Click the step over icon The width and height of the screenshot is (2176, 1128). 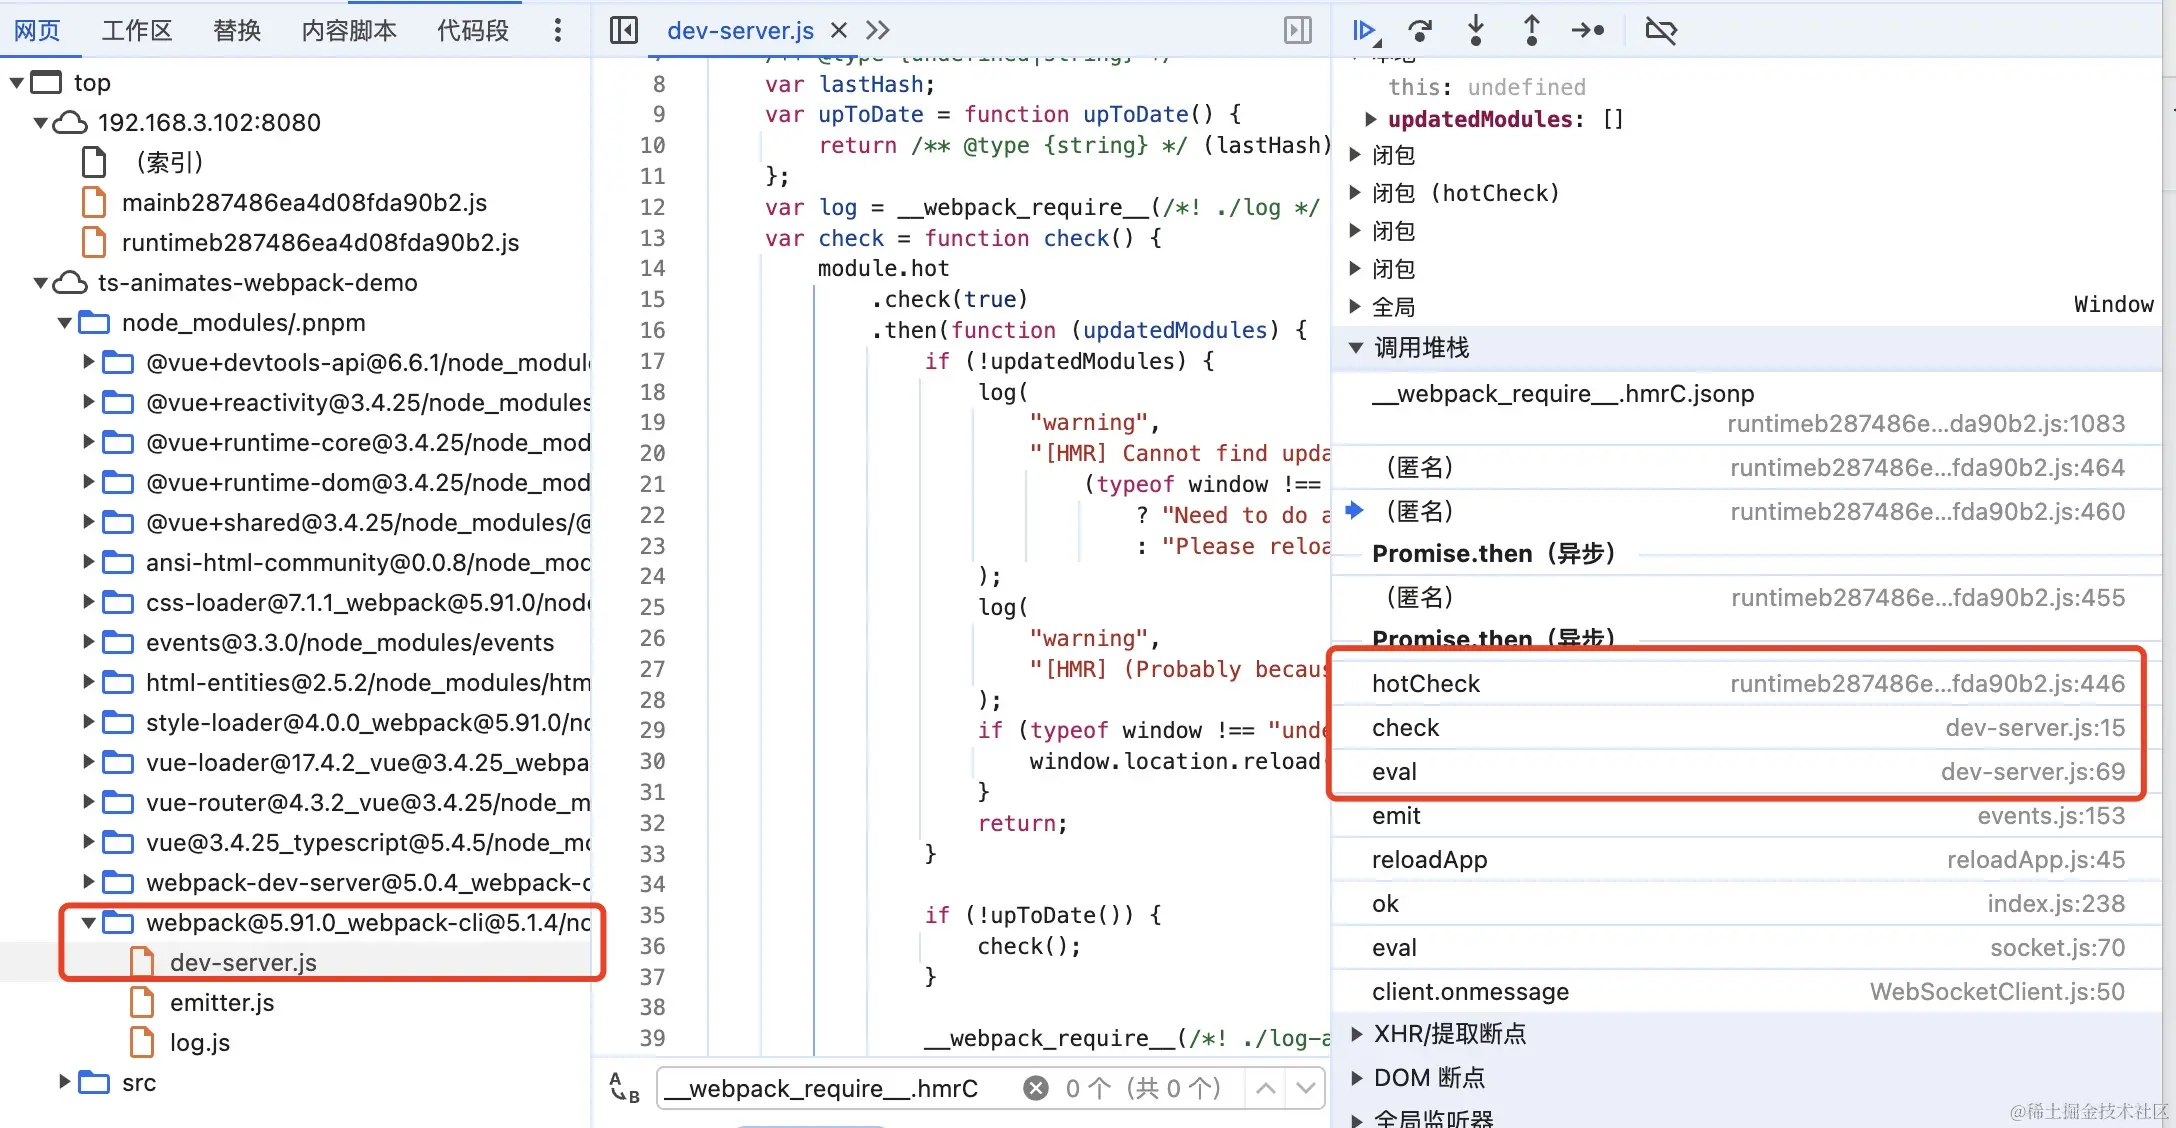(1420, 30)
